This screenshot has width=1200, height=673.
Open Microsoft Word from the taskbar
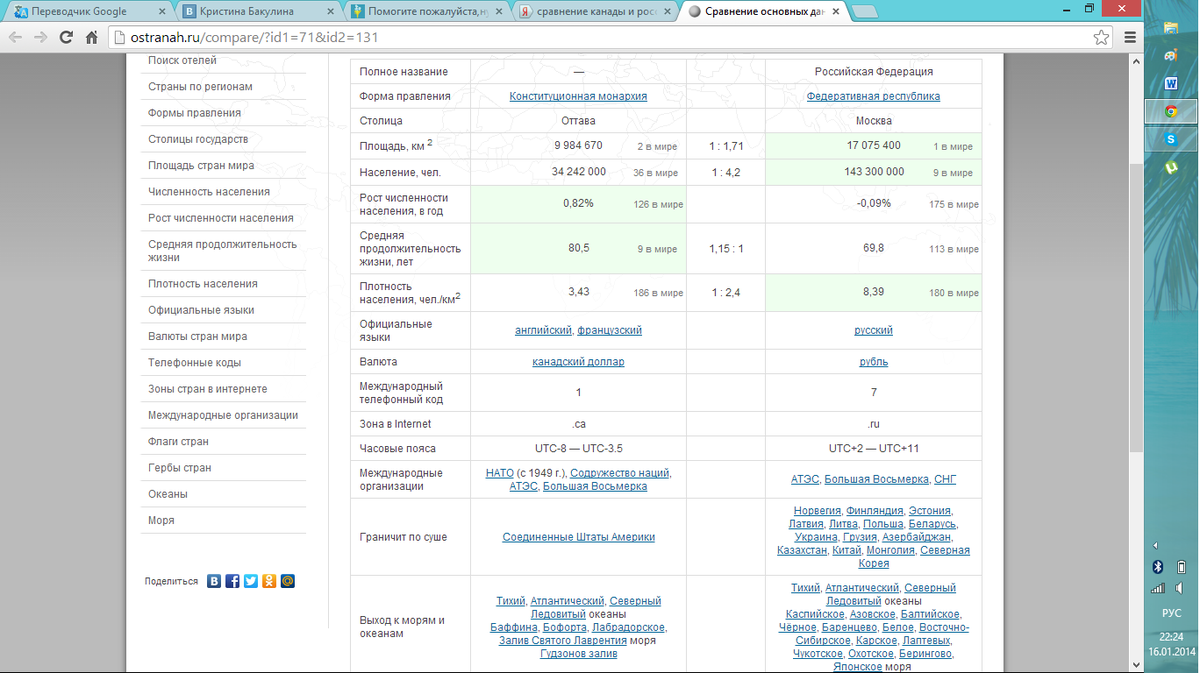1170,84
